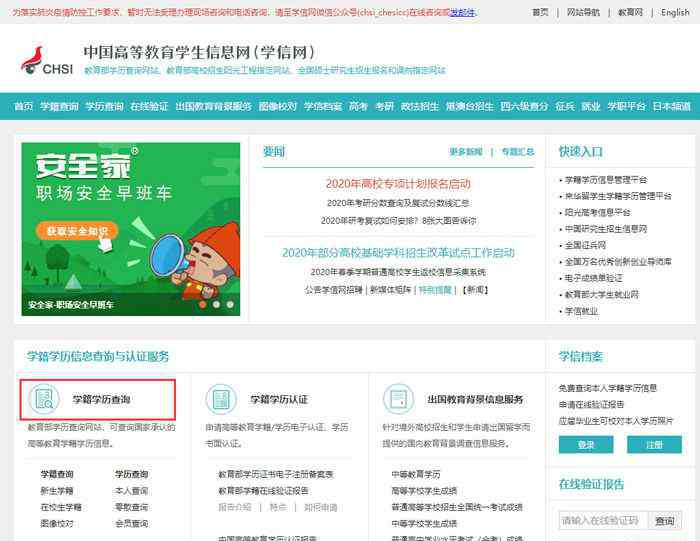
Task: Open 会员查询 link
Action: coord(131,523)
